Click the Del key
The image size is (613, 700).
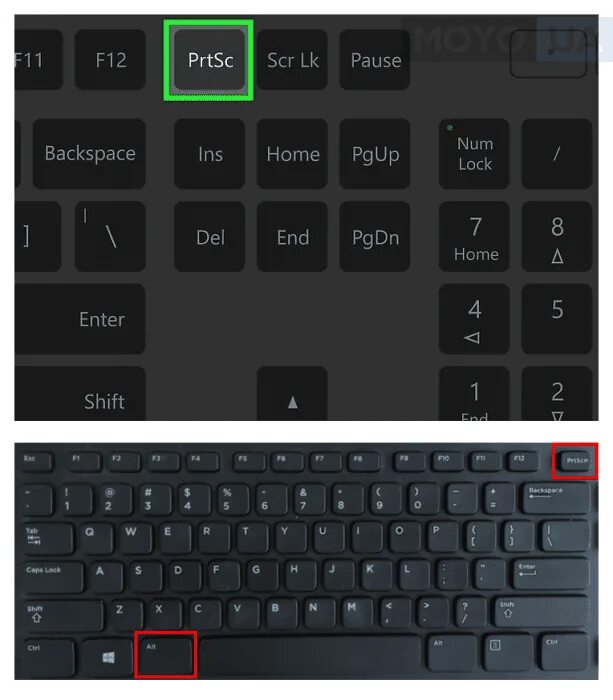pyautogui.click(x=209, y=237)
